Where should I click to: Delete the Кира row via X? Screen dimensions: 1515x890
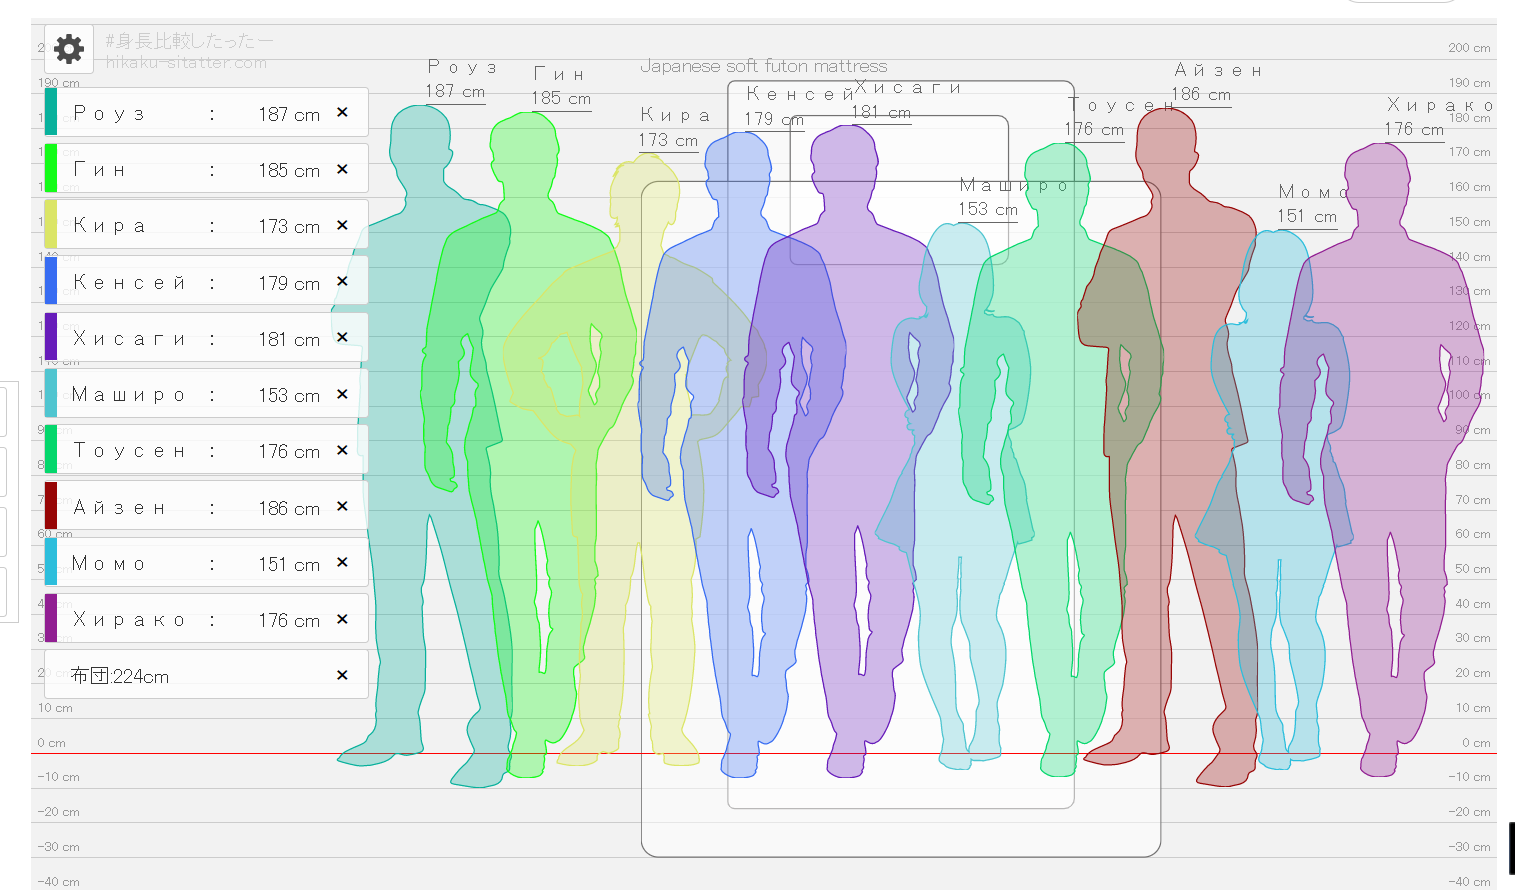coord(342,225)
